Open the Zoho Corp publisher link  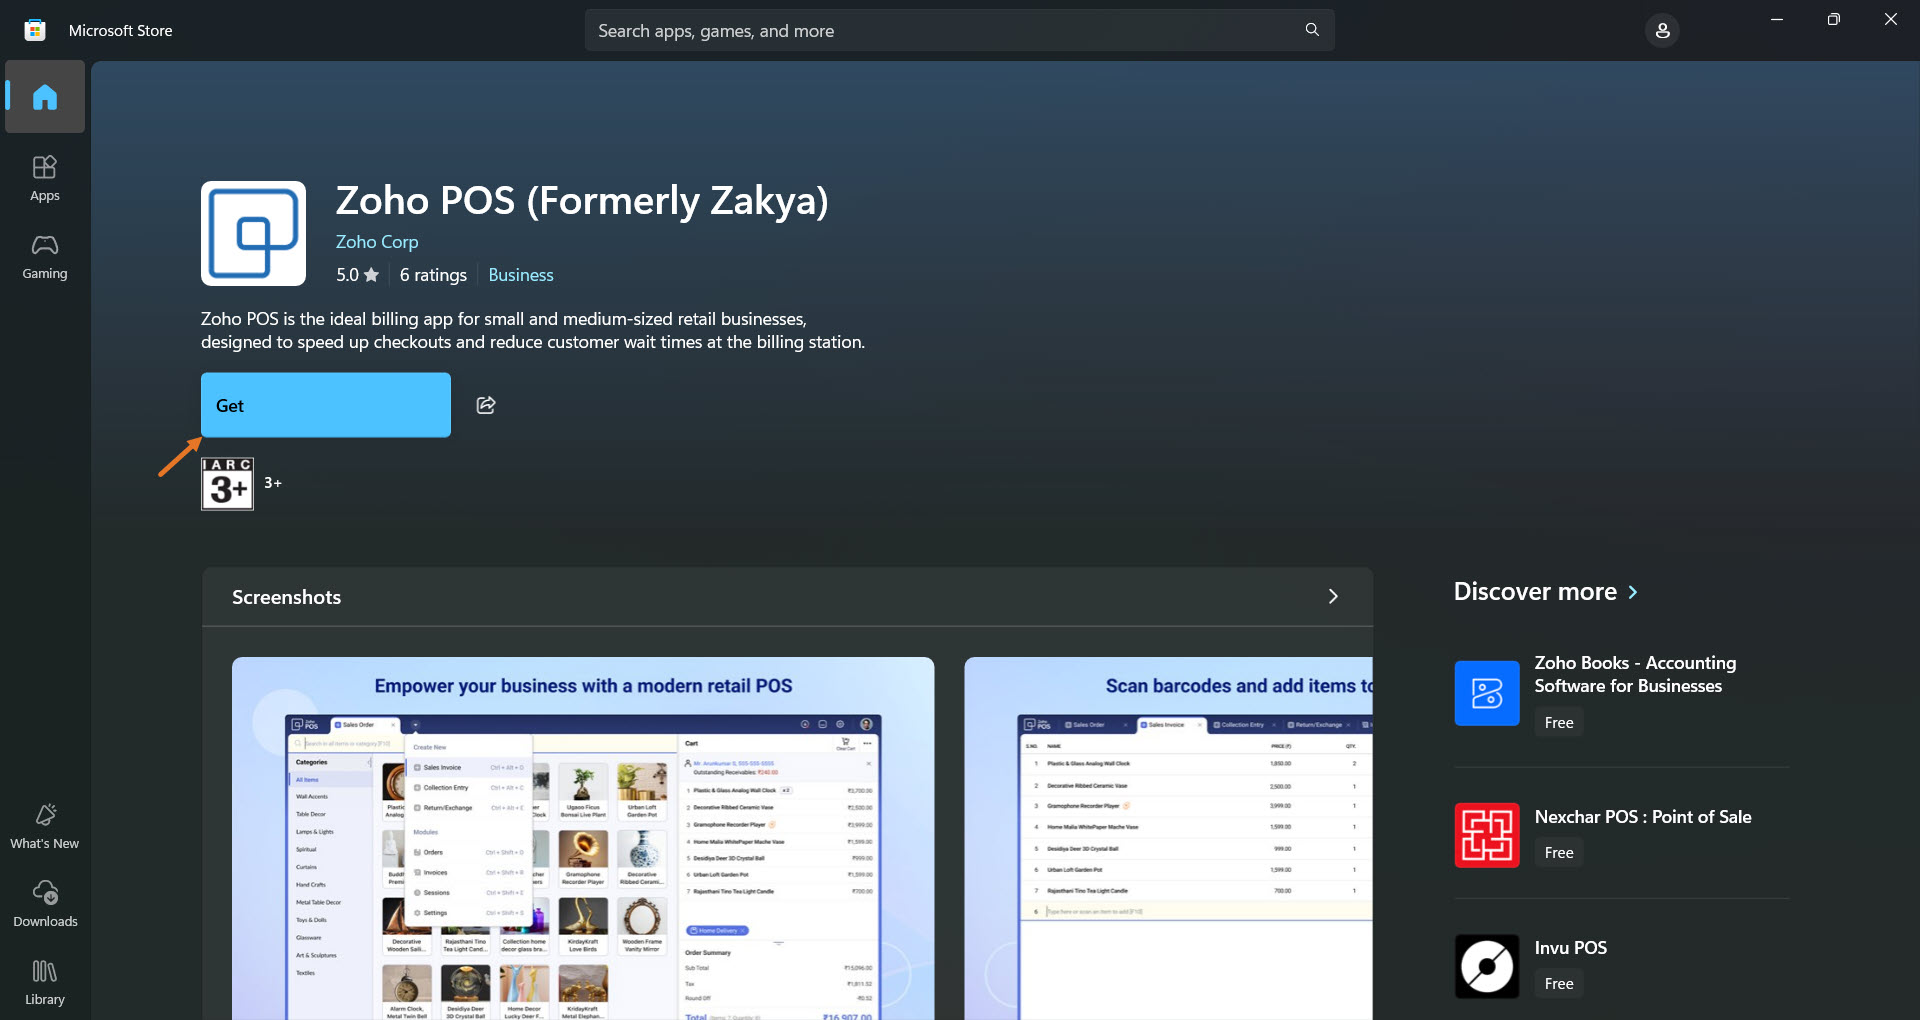[x=377, y=242]
